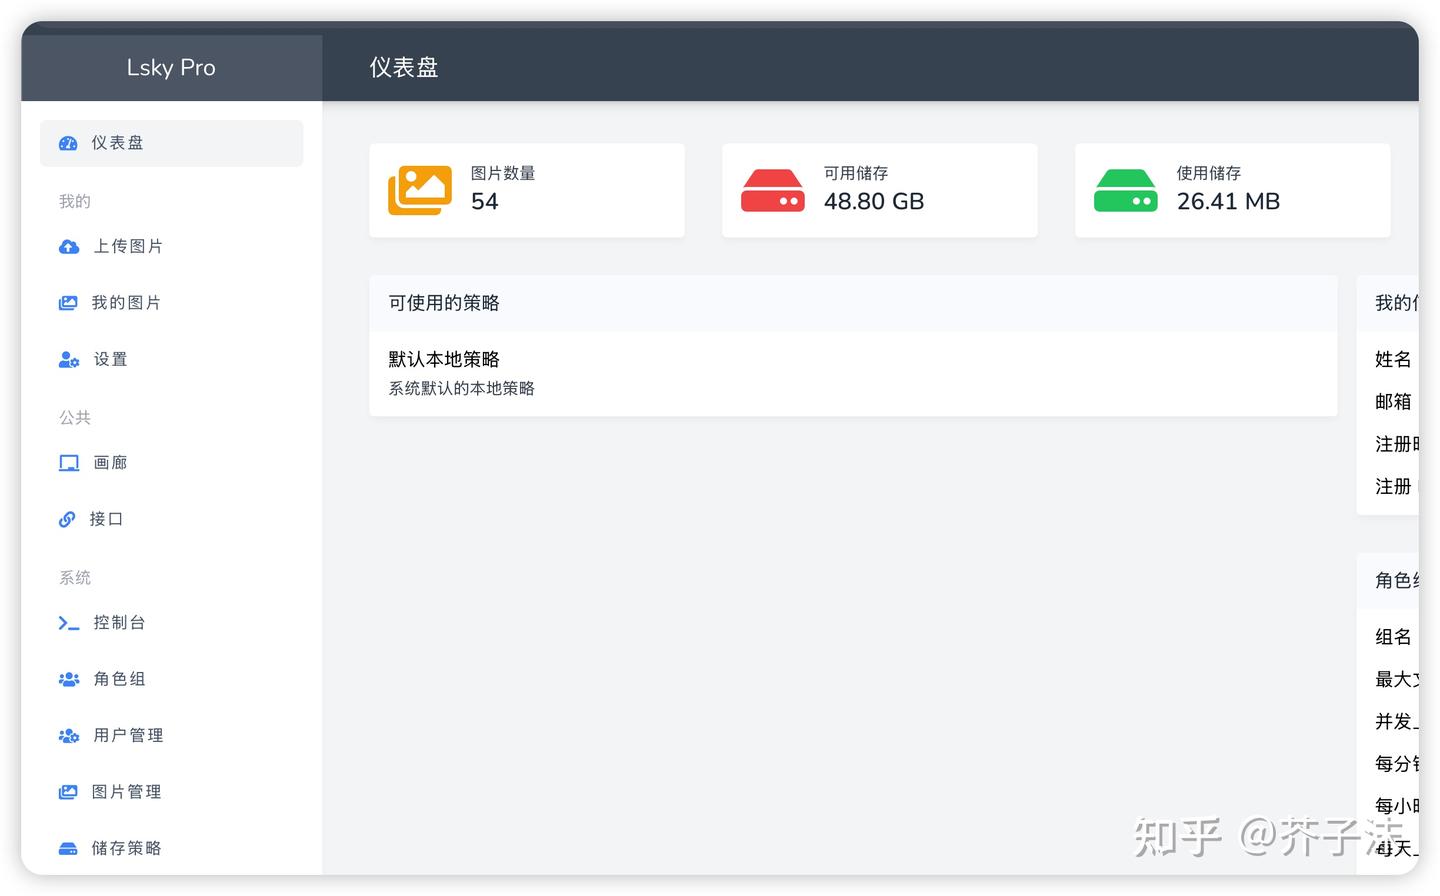Open the 接口 API page
Viewport: 1440px width, 896px height.
tap(172, 519)
